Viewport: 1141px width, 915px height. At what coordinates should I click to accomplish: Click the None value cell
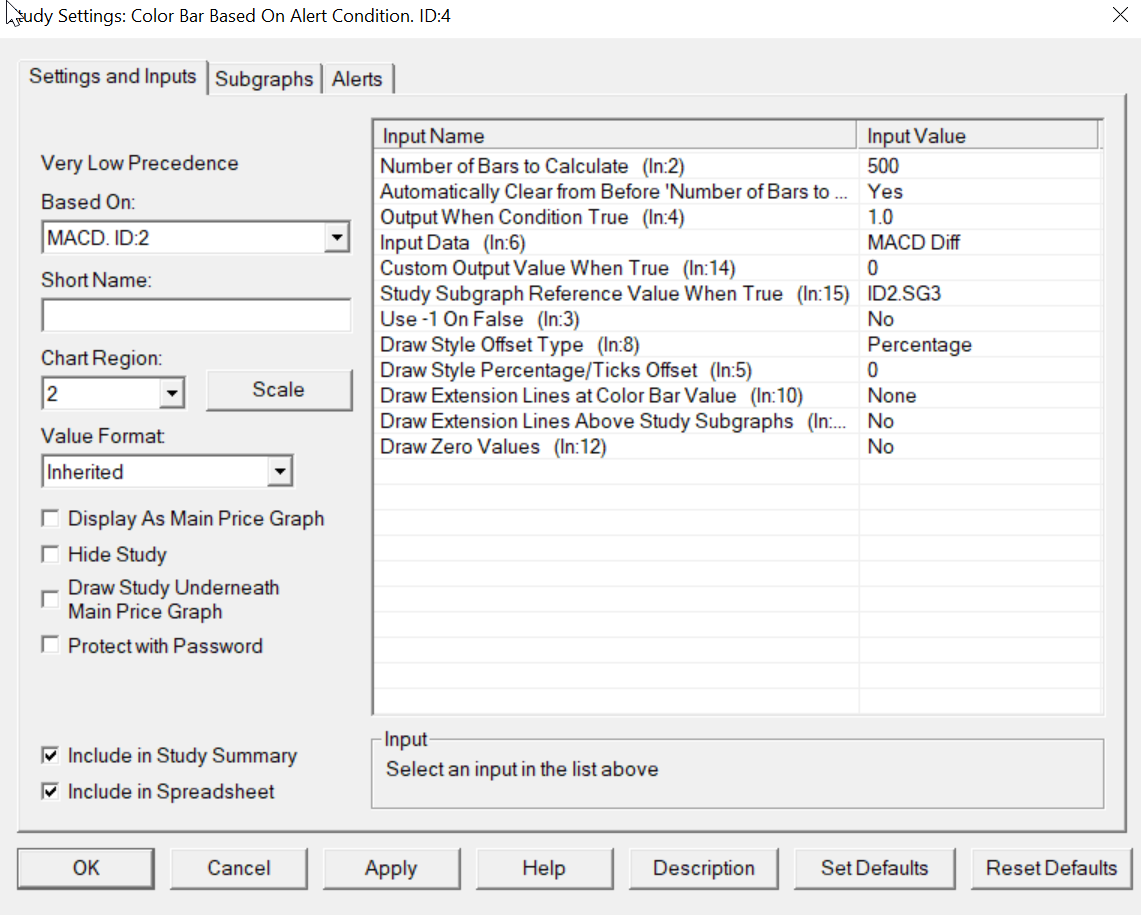point(979,395)
